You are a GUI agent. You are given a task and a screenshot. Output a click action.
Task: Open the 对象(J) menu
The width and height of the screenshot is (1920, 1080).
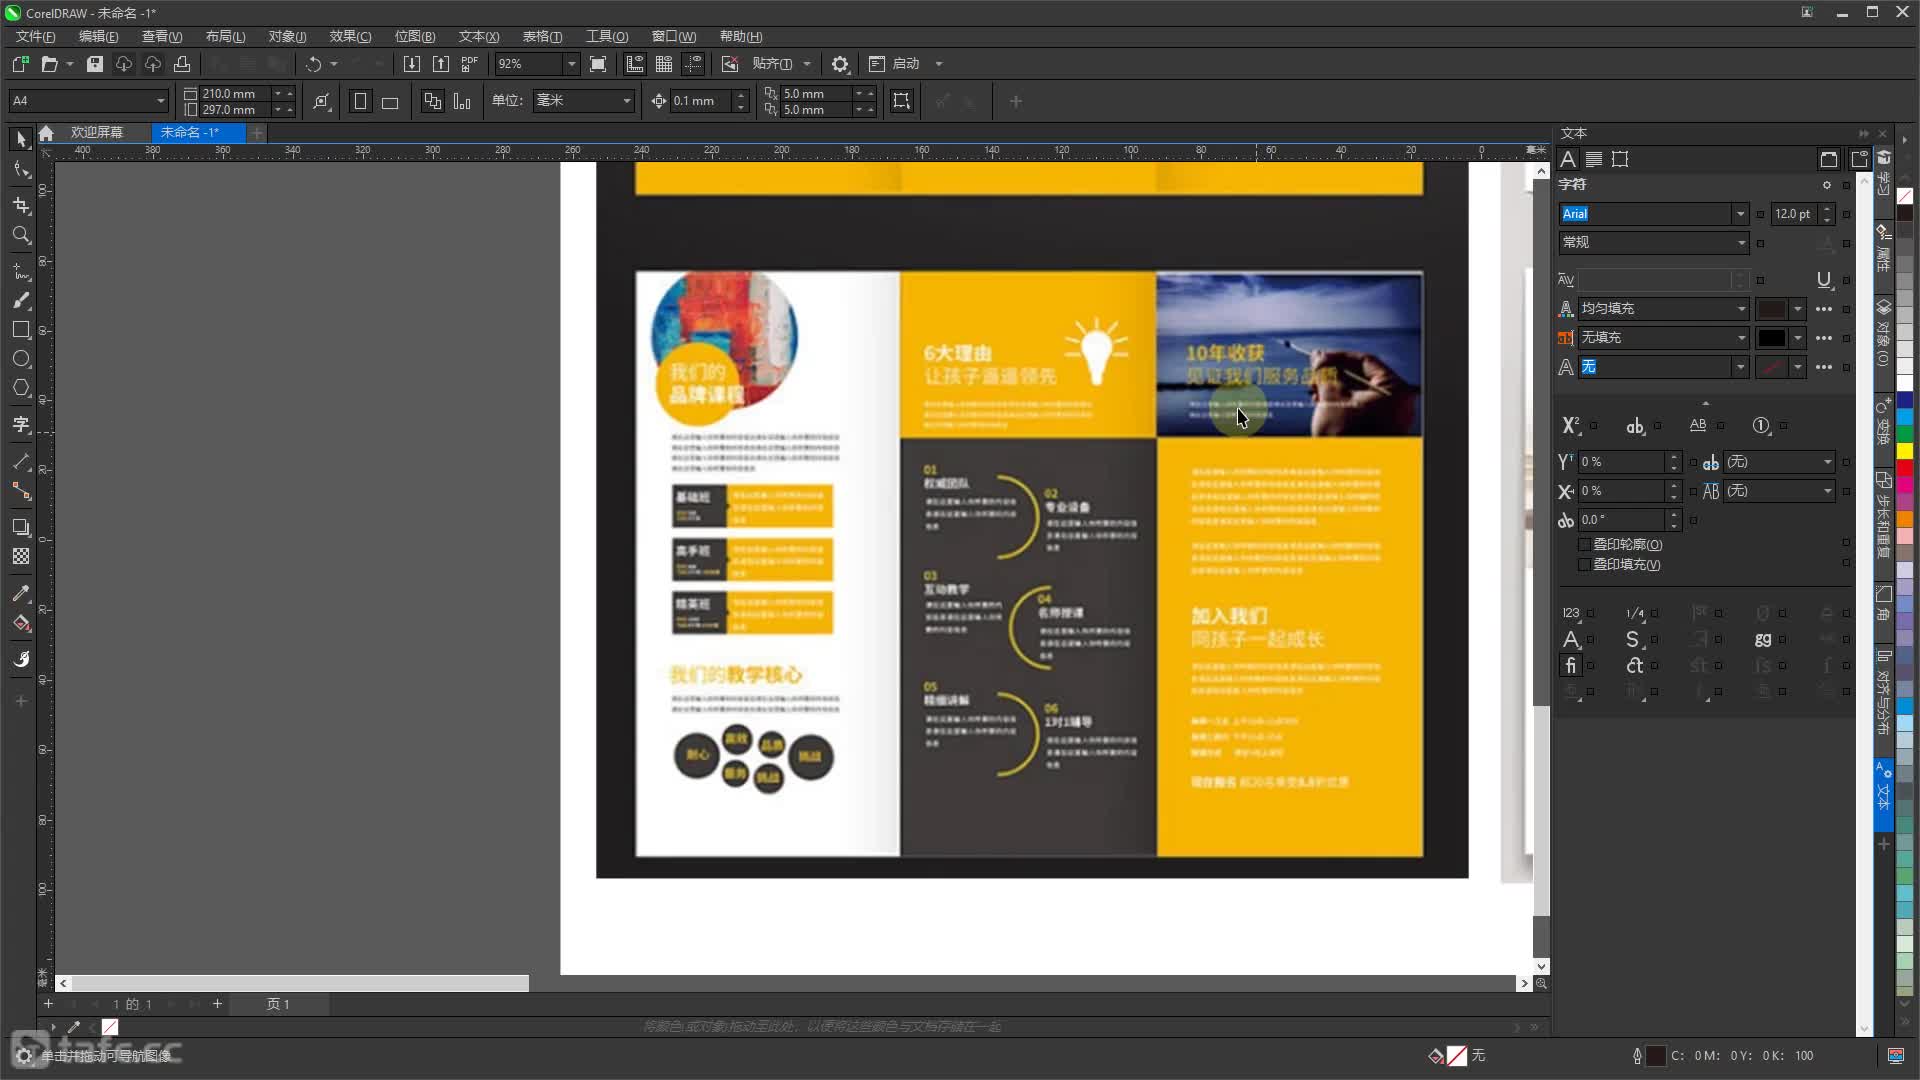coord(287,37)
